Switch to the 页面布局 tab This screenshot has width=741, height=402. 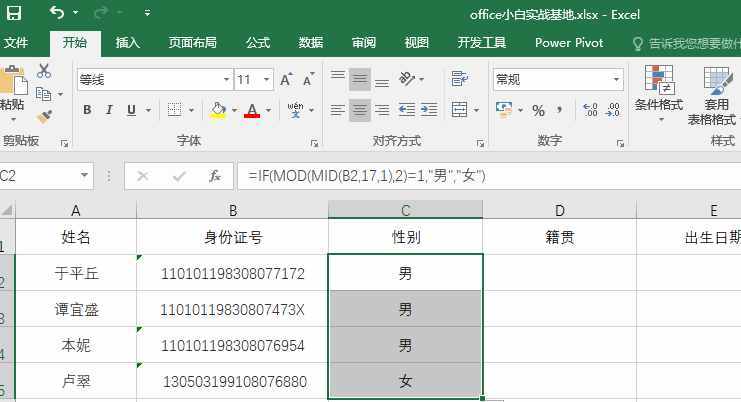(x=192, y=43)
